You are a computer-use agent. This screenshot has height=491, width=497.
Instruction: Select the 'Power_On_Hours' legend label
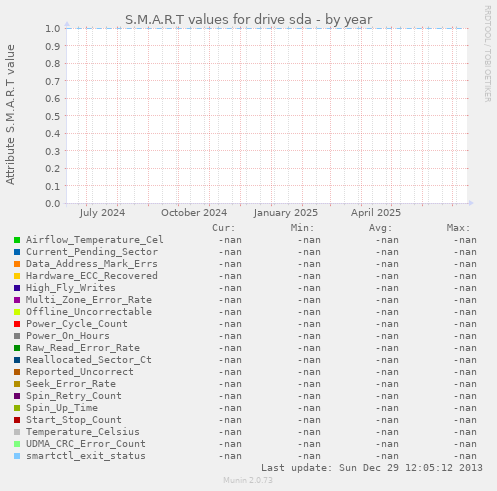pos(68,336)
